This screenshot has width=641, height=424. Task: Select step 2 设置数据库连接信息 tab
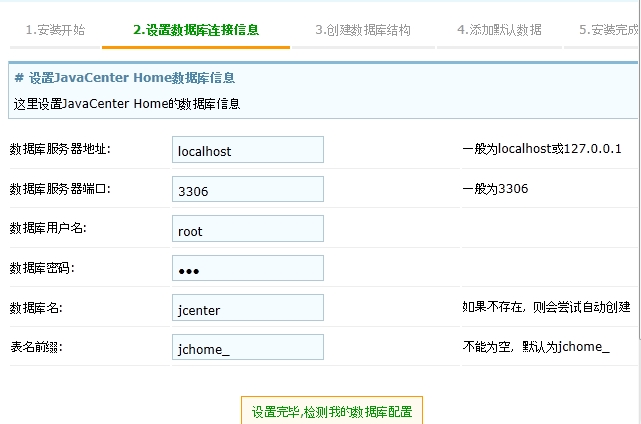click(x=196, y=30)
